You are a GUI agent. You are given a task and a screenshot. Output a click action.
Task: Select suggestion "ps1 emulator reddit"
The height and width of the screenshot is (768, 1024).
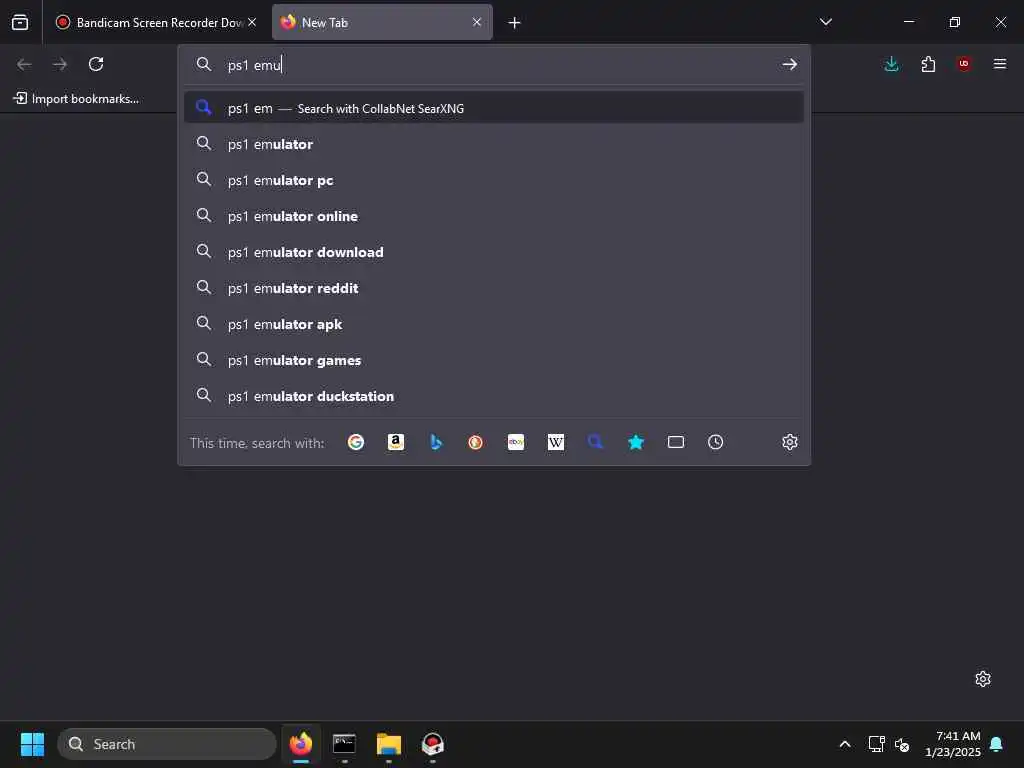pyautogui.click(x=494, y=288)
